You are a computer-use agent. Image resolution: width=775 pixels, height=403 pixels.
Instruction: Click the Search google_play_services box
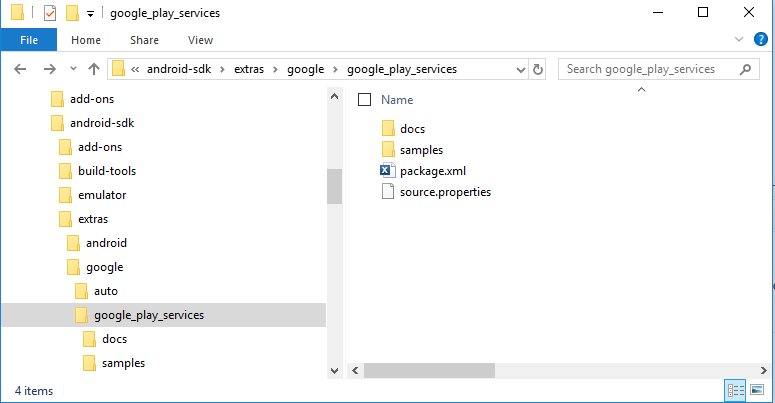[648, 69]
